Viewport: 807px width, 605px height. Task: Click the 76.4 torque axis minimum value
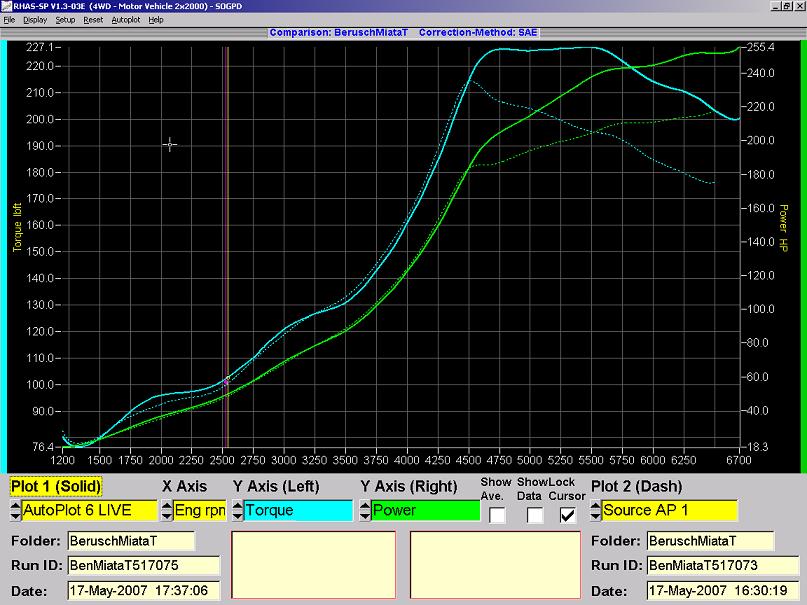click(43, 447)
